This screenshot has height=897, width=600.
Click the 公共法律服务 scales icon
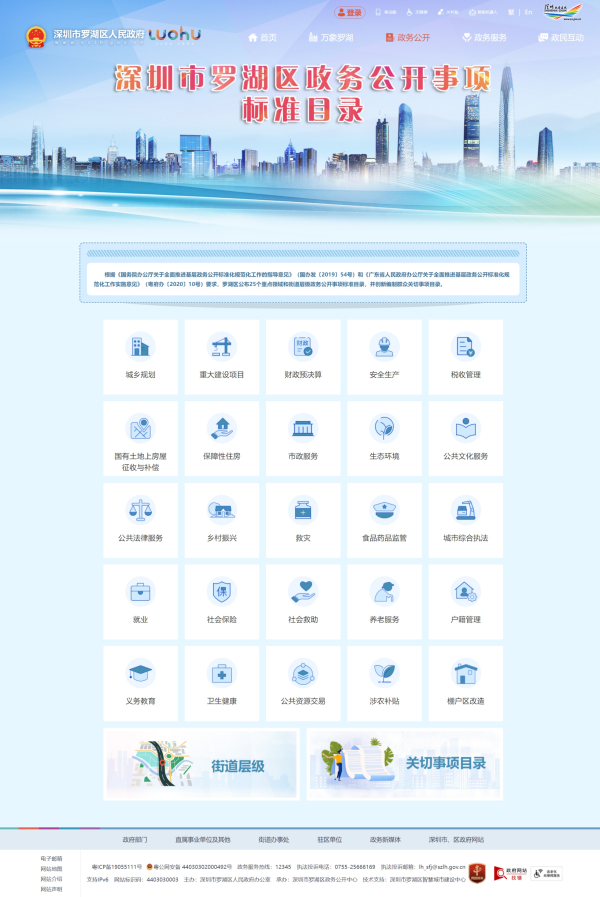140,510
